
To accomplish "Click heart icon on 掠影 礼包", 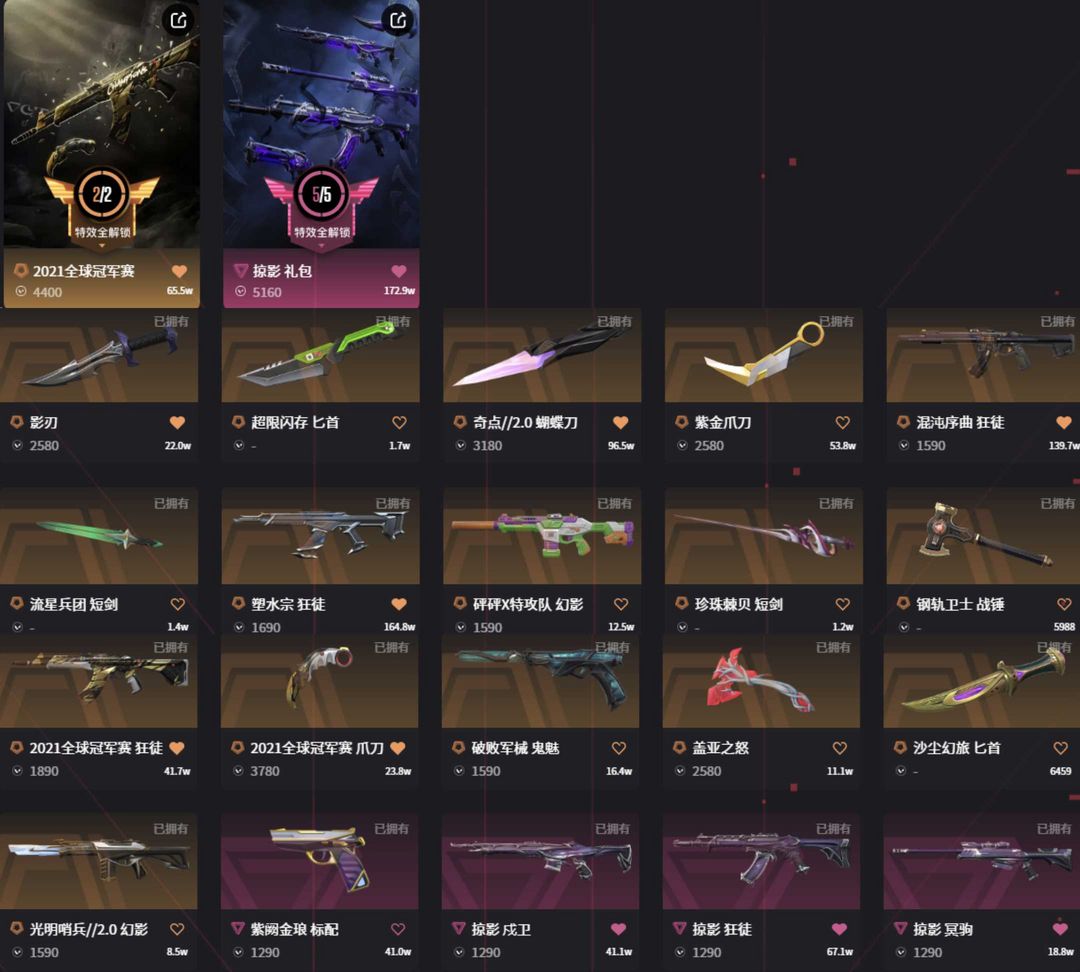I will click(399, 271).
